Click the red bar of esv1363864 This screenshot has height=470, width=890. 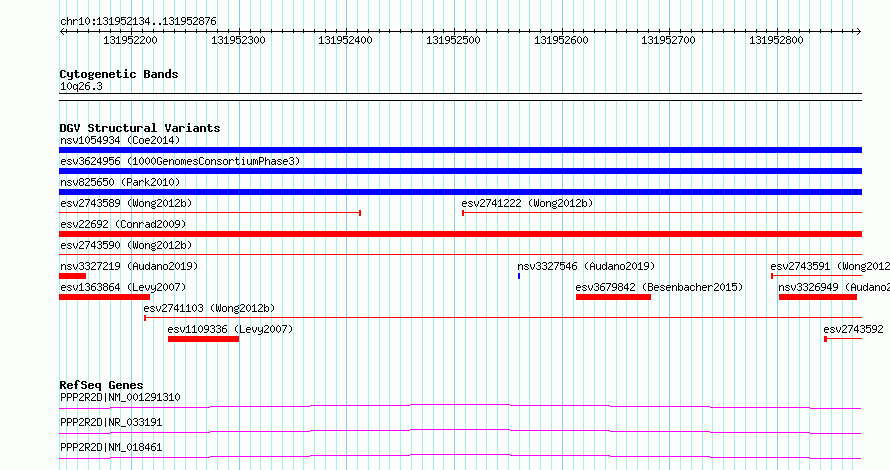point(104,297)
